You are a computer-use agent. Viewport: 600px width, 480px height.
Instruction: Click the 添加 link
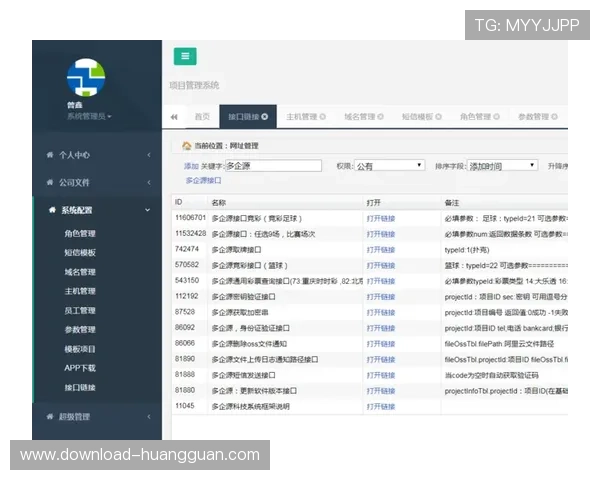[191, 166]
